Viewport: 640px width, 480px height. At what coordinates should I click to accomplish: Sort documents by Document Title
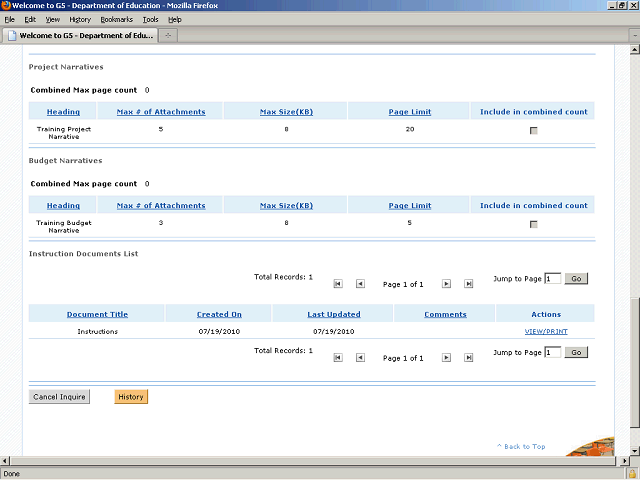click(x=98, y=314)
